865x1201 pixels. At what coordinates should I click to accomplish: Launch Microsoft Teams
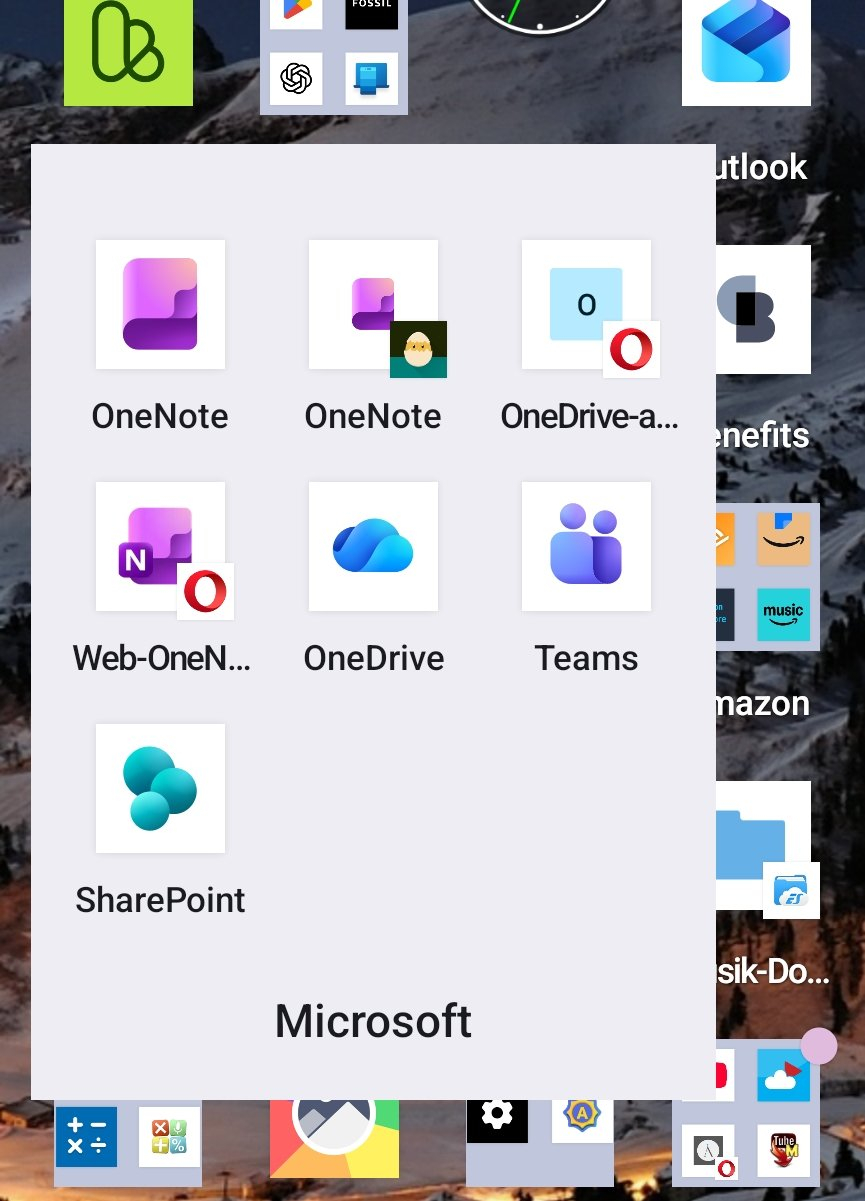(586, 546)
